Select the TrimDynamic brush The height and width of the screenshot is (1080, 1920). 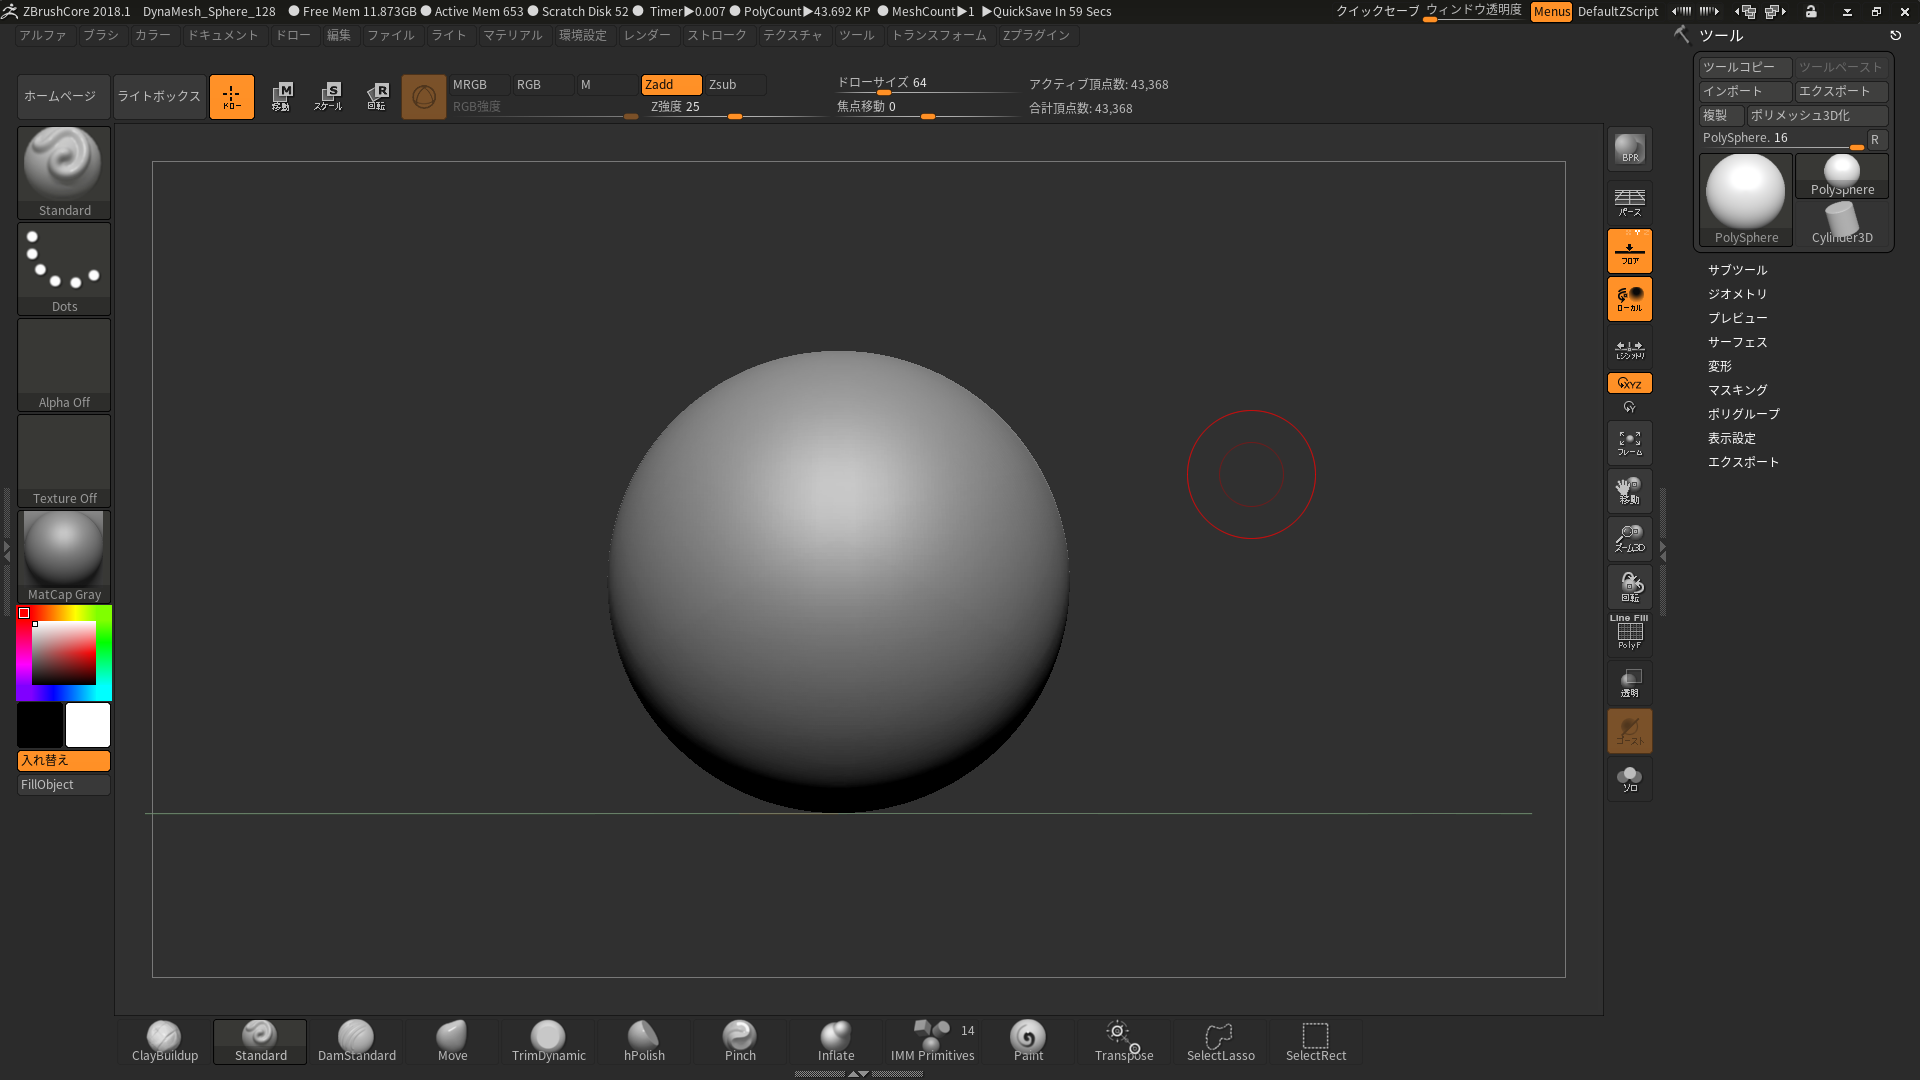pyautogui.click(x=549, y=1039)
